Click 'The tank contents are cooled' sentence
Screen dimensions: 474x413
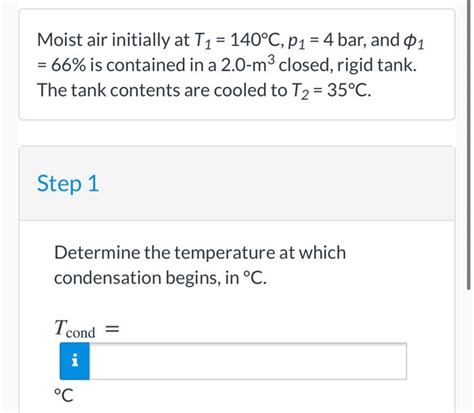[x=158, y=90]
